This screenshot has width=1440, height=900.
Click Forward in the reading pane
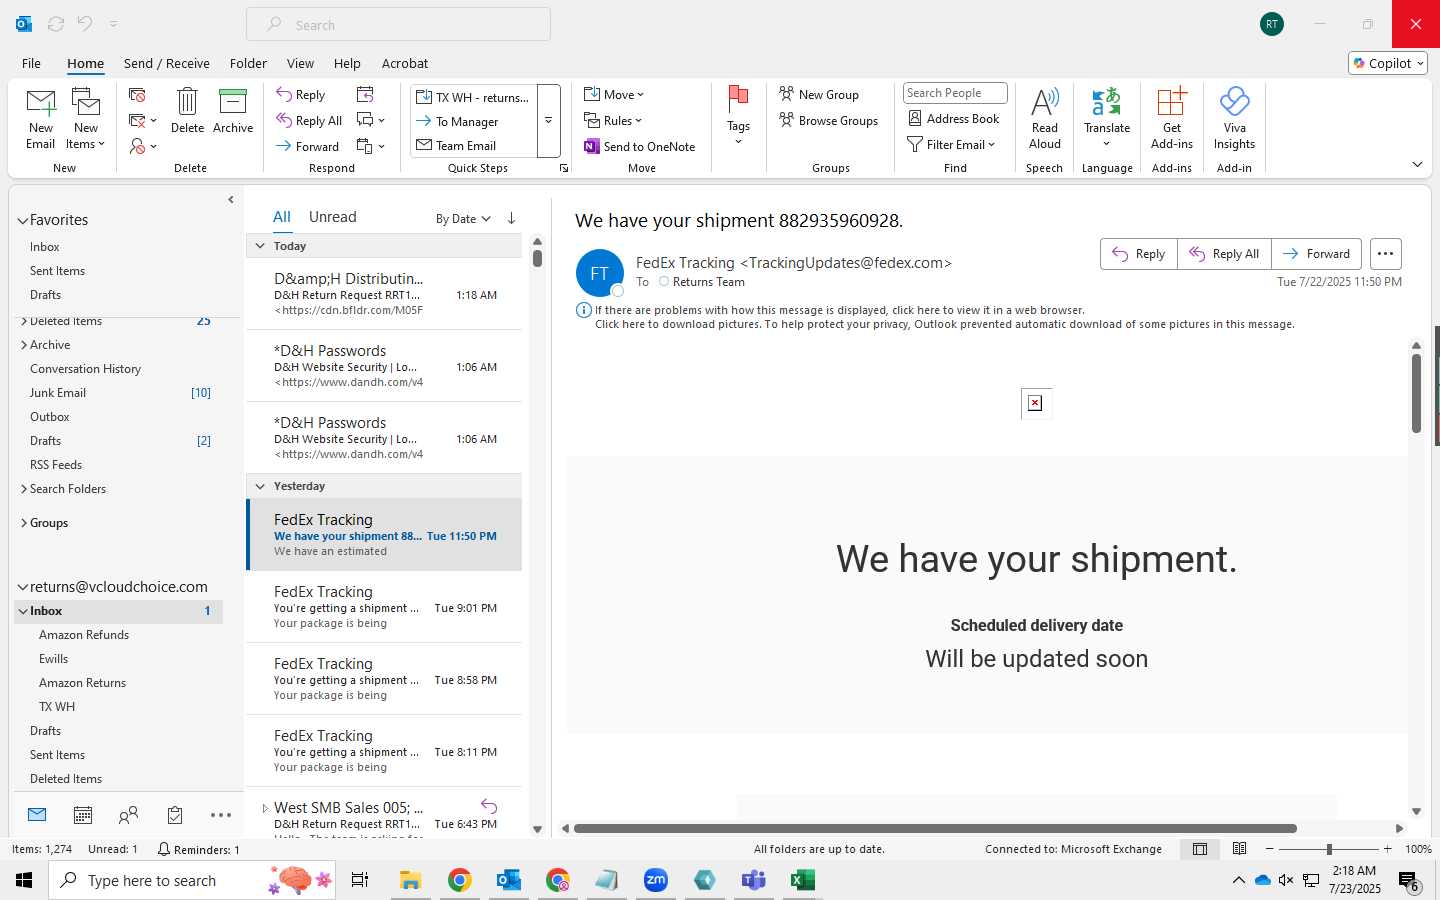pos(1317,254)
